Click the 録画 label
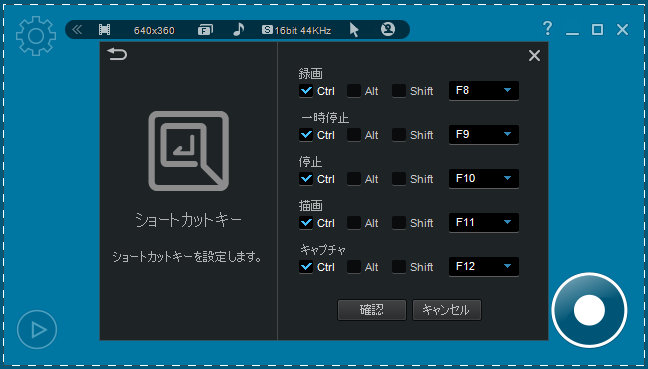The width and height of the screenshot is (648, 369). [x=310, y=74]
